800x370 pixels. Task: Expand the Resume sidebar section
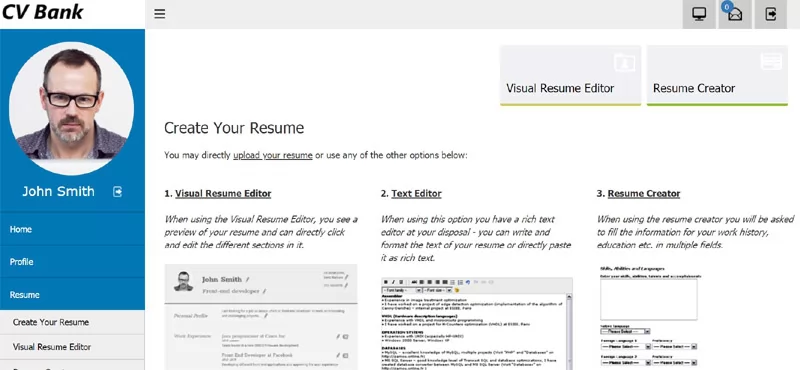coord(72,294)
